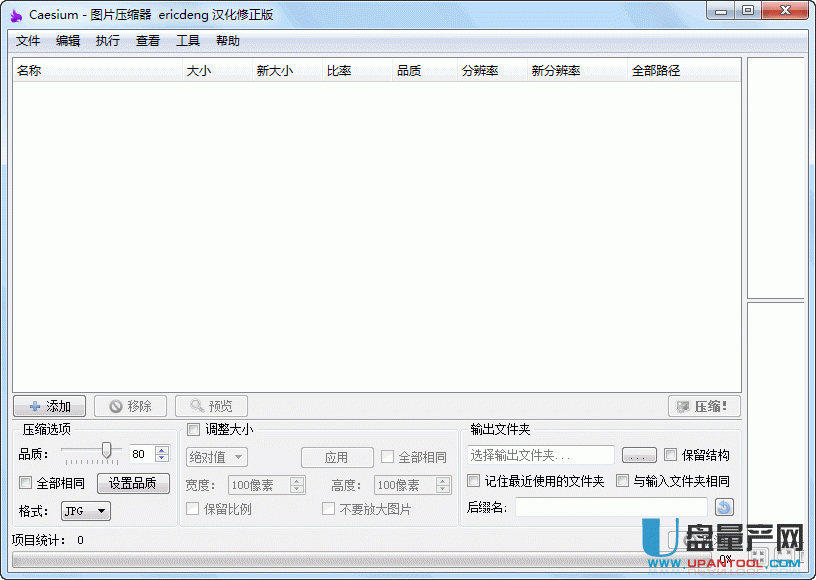816x580 pixels.
Task: Click the blue reset icon beside suffix field
Action: [x=724, y=508]
